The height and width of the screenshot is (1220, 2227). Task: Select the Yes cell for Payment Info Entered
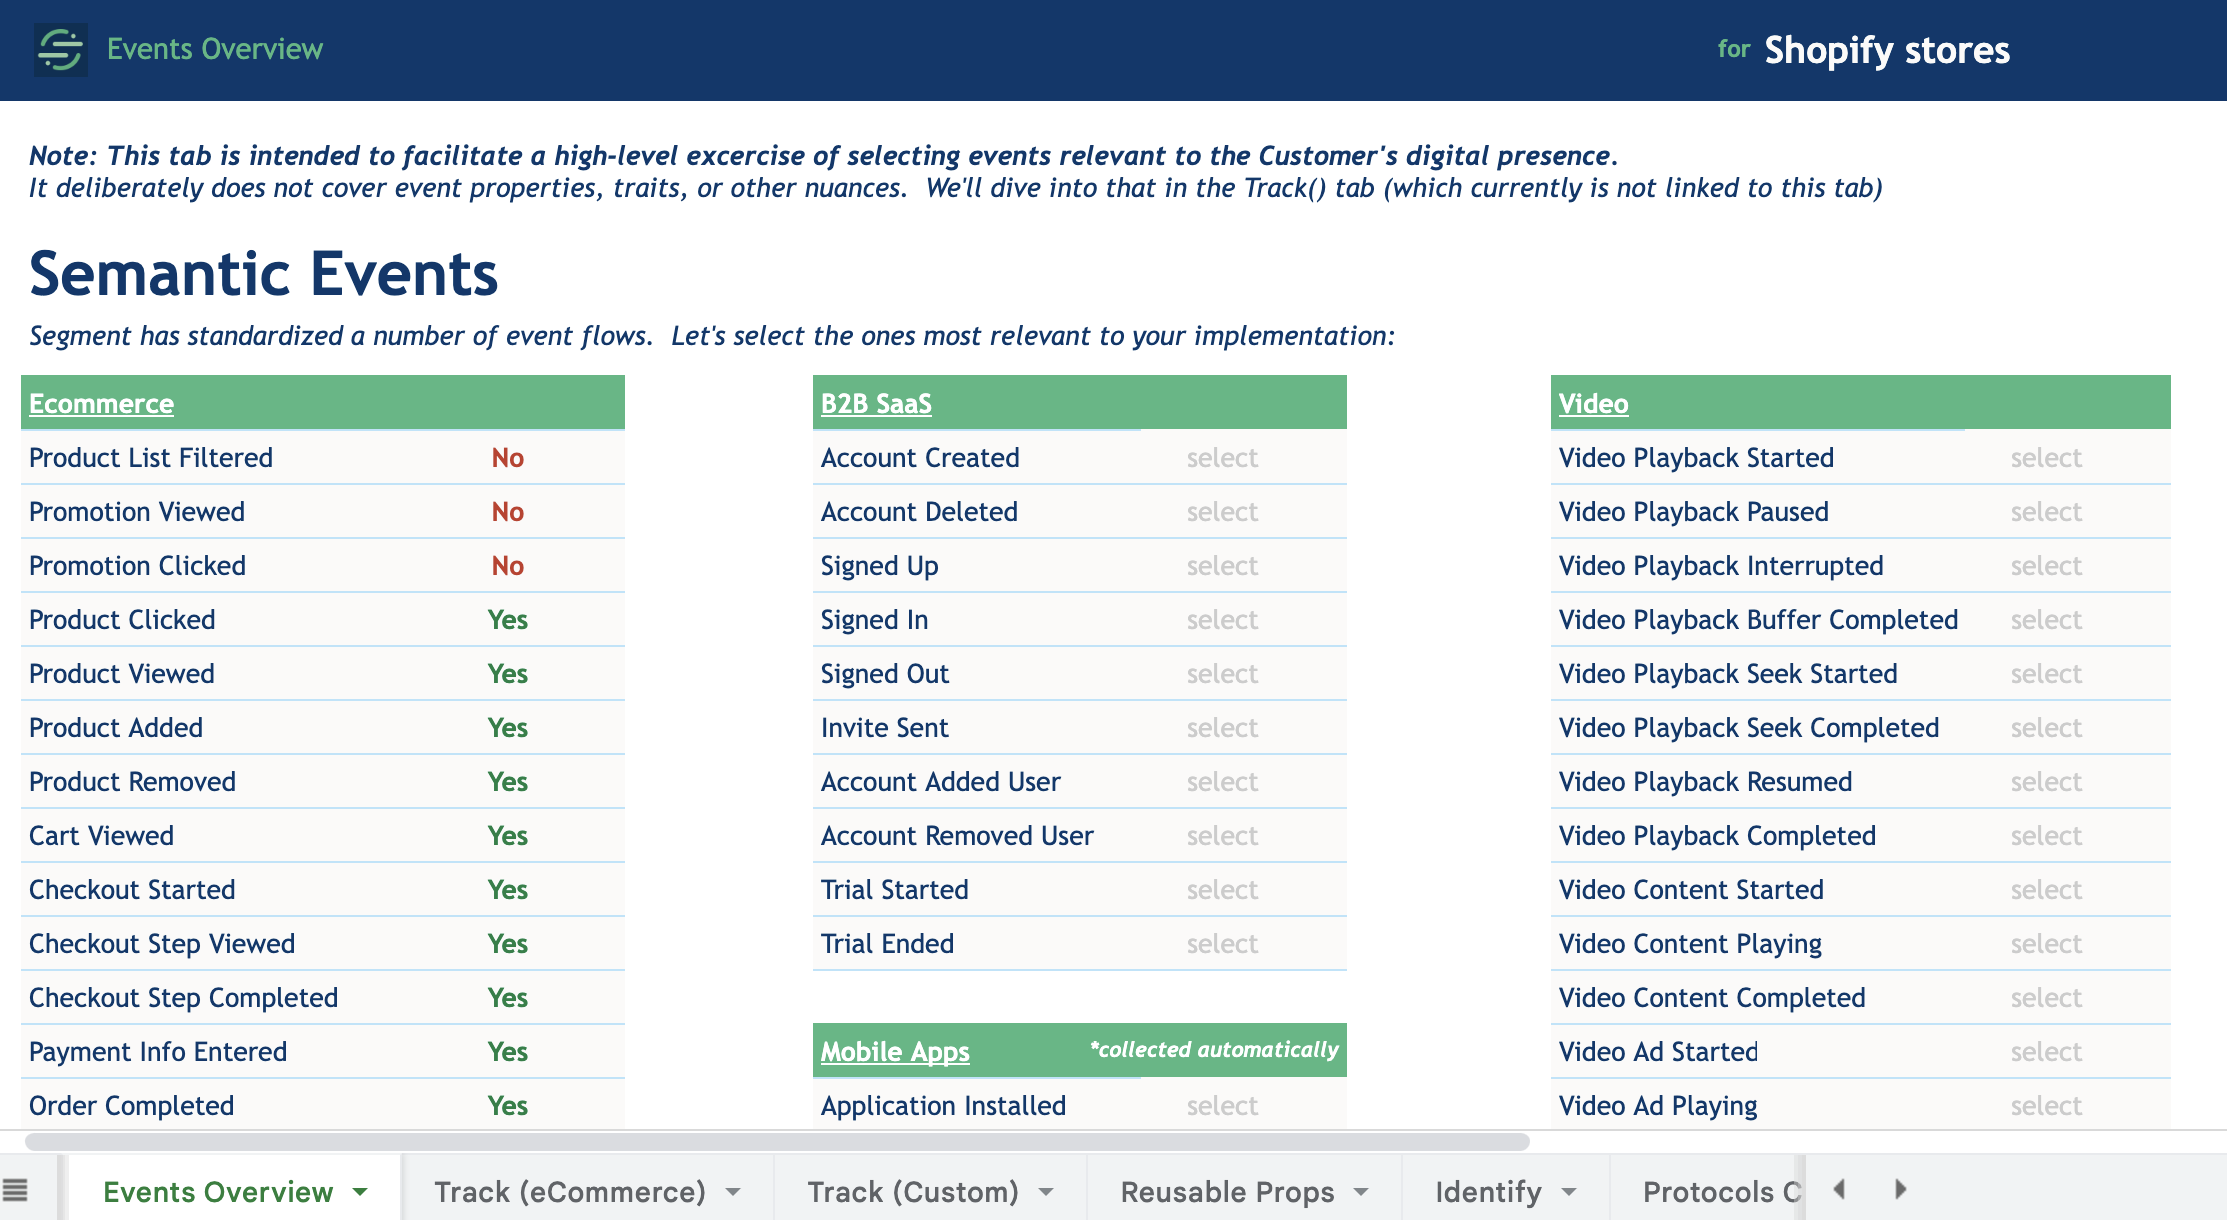pos(508,1052)
